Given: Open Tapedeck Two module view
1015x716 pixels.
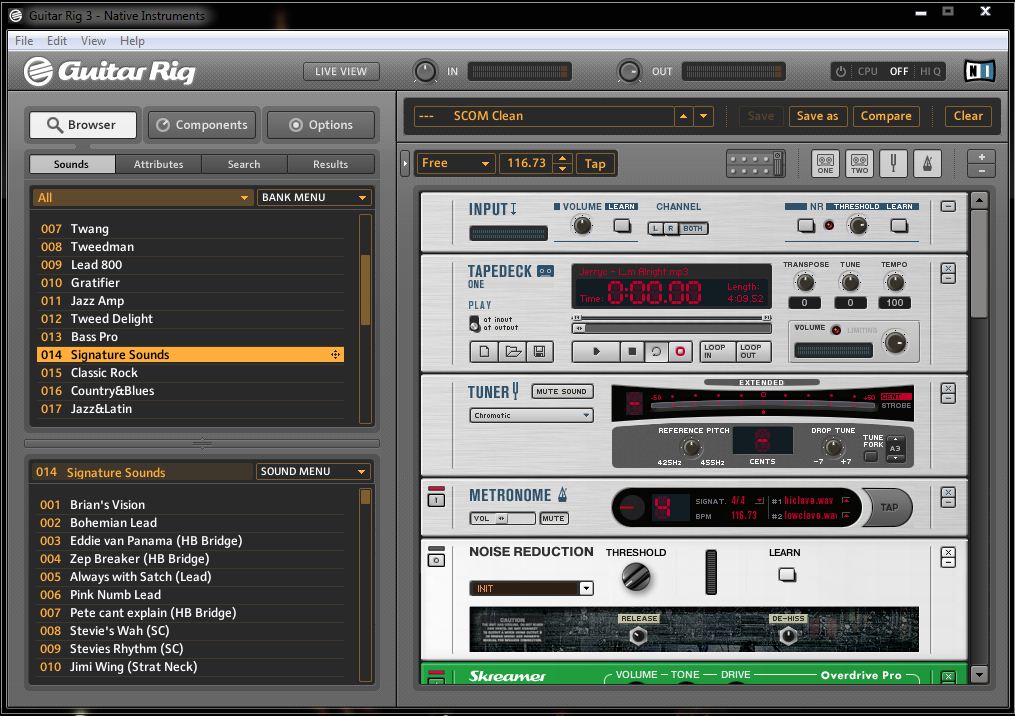Looking at the screenshot, I should point(858,163).
